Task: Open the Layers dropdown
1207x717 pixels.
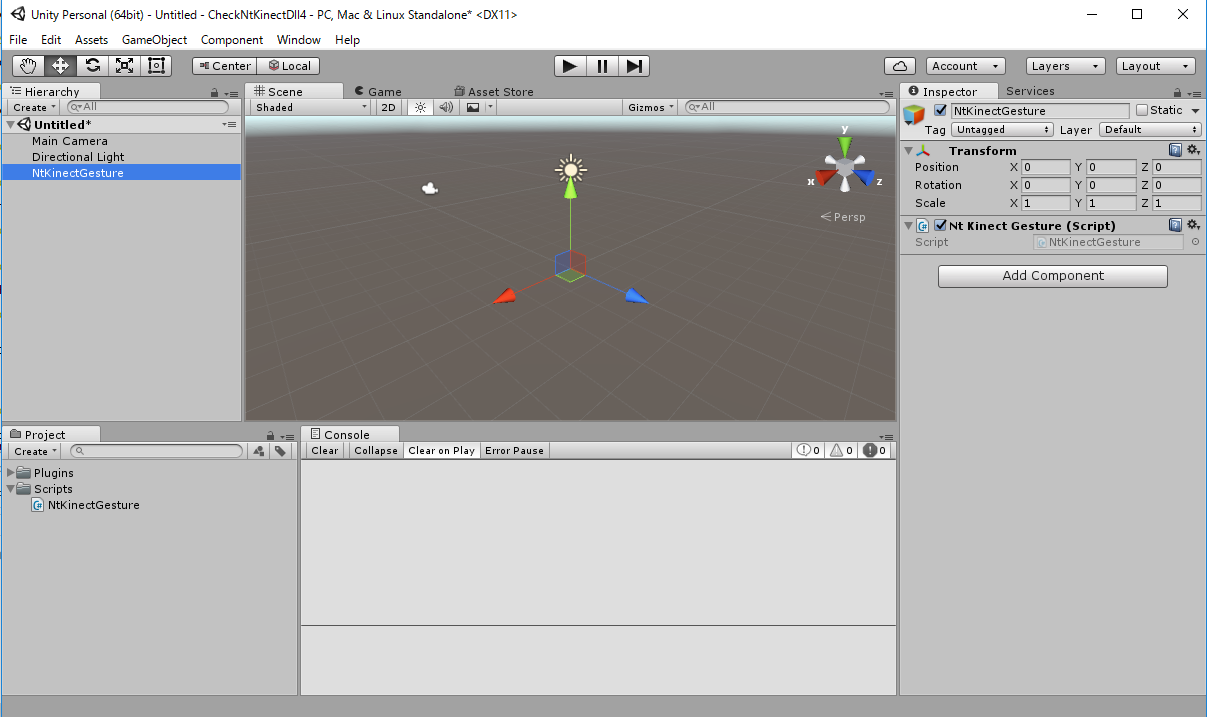Action: coord(1067,66)
